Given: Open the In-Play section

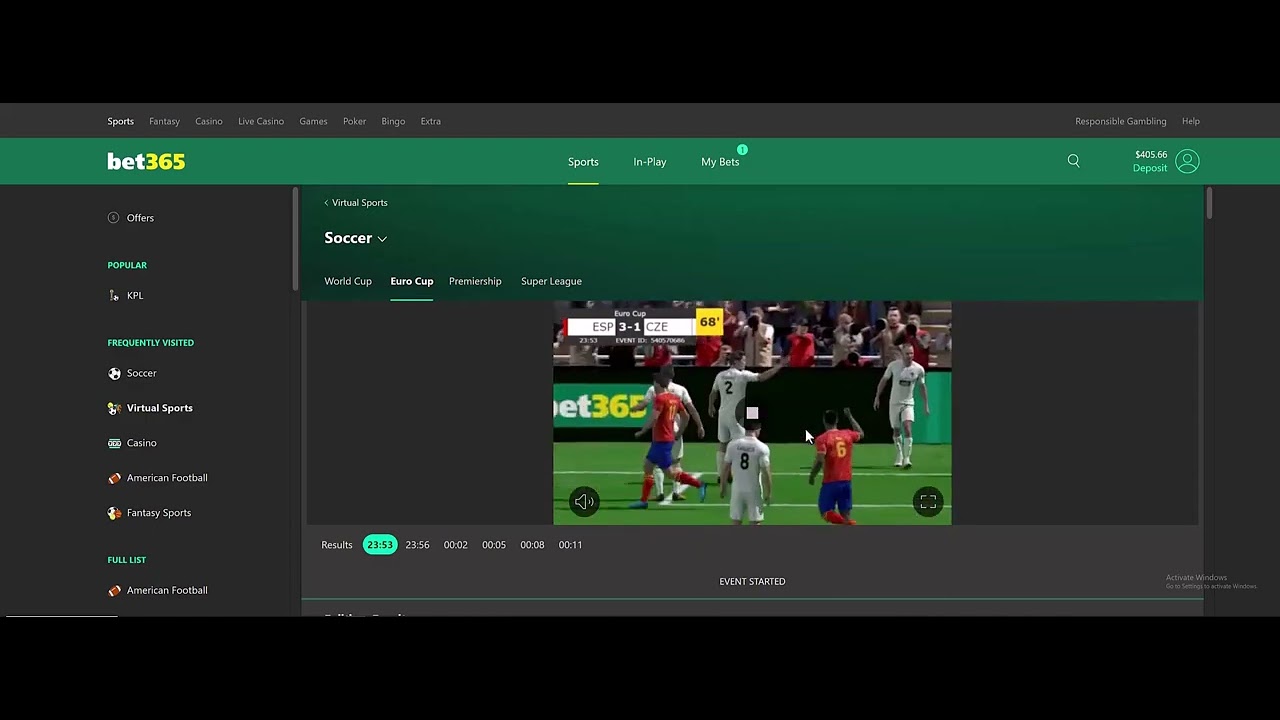Looking at the screenshot, I should [x=649, y=162].
